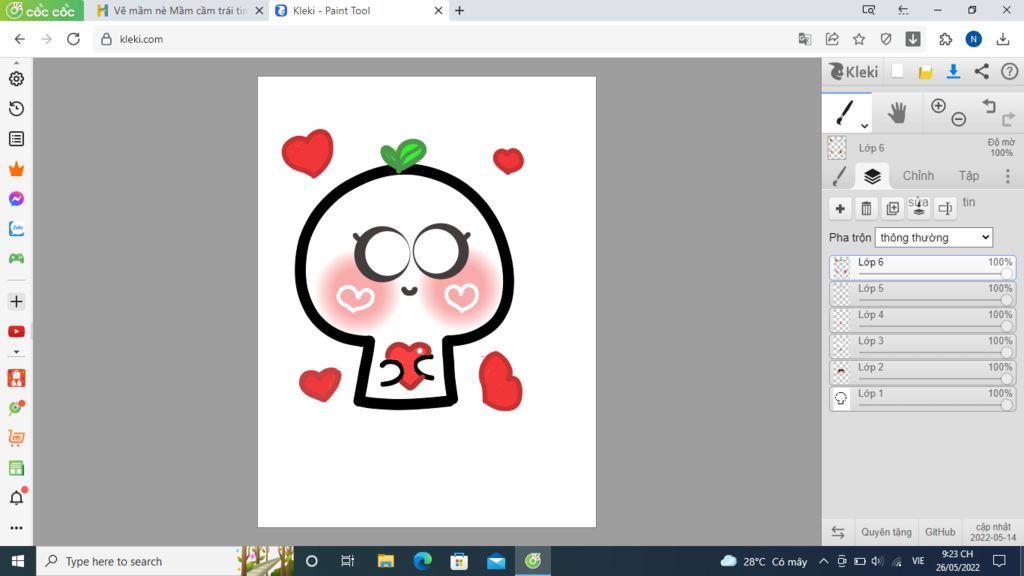1024x576 pixels.
Task: Save the drawing with the blue download icon
Action: click(x=953, y=72)
